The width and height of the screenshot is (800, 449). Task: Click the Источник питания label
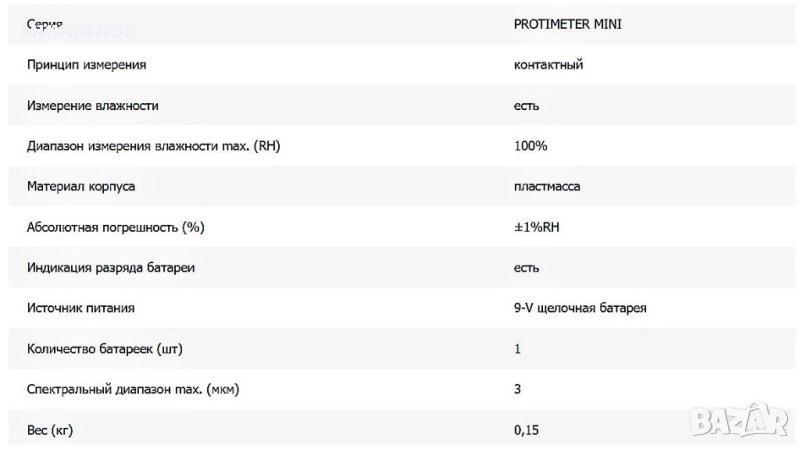click(81, 308)
